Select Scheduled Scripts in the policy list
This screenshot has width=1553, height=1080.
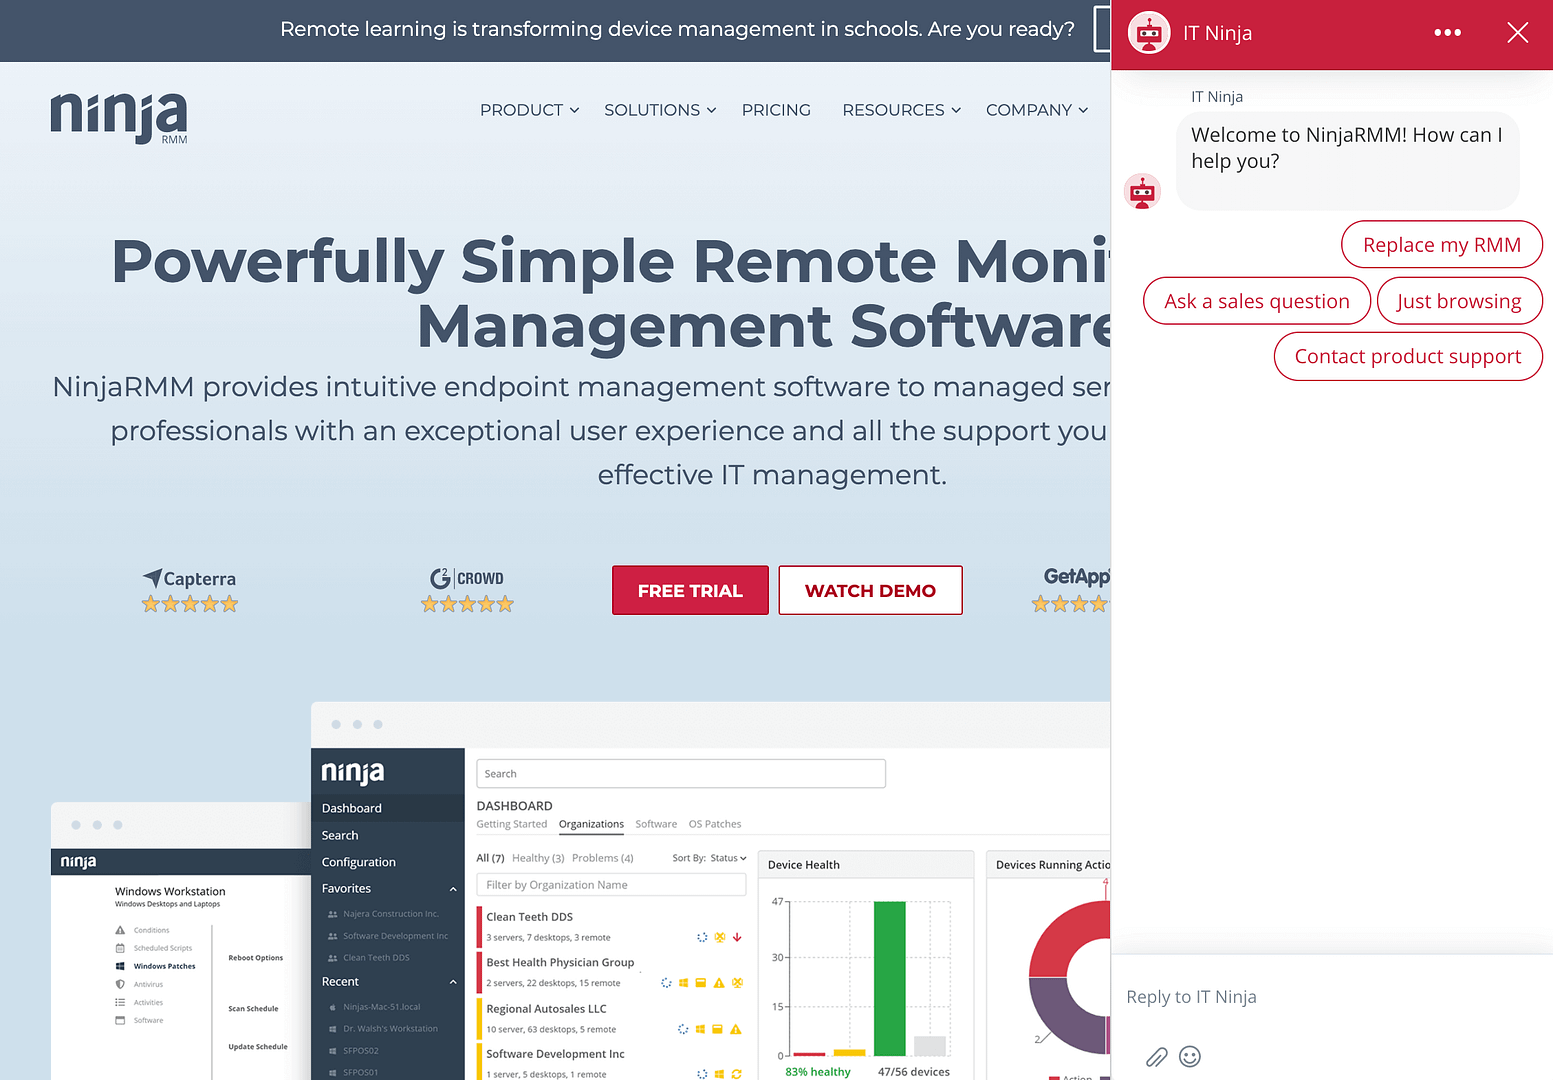point(153,948)
